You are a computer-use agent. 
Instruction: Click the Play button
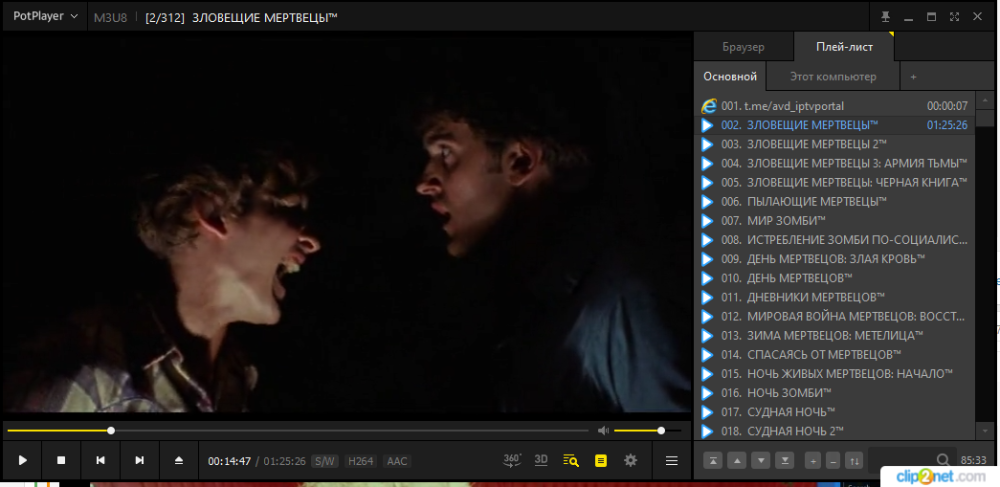(22, 460)
